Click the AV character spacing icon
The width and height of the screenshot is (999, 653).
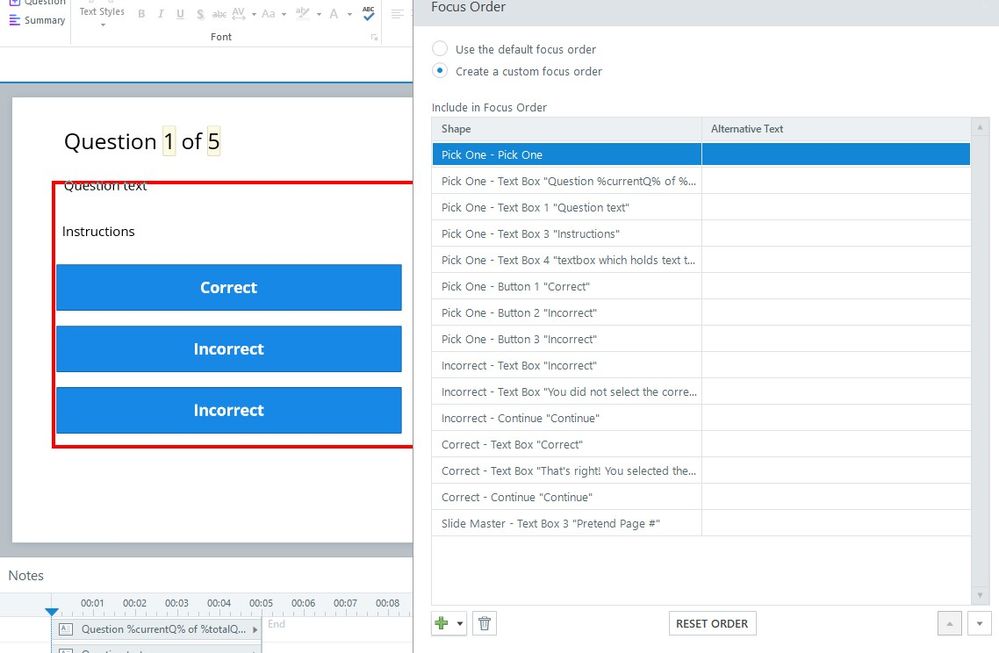tap(239, 13)
